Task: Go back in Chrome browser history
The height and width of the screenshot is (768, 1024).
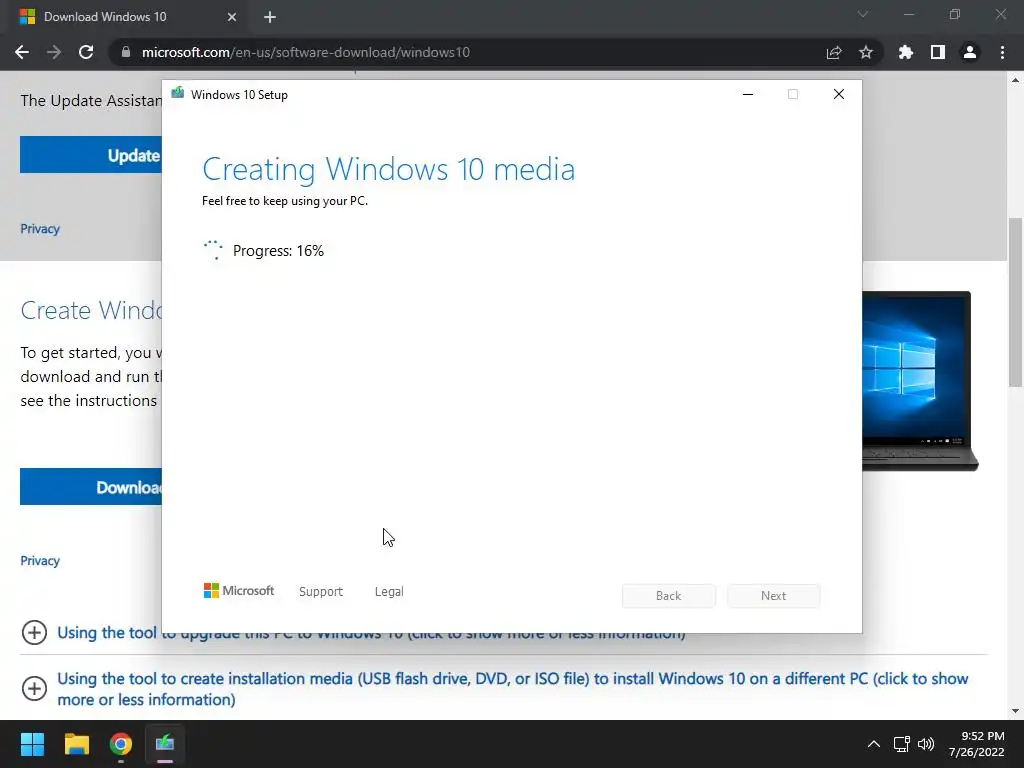Action: pos(22,52)
